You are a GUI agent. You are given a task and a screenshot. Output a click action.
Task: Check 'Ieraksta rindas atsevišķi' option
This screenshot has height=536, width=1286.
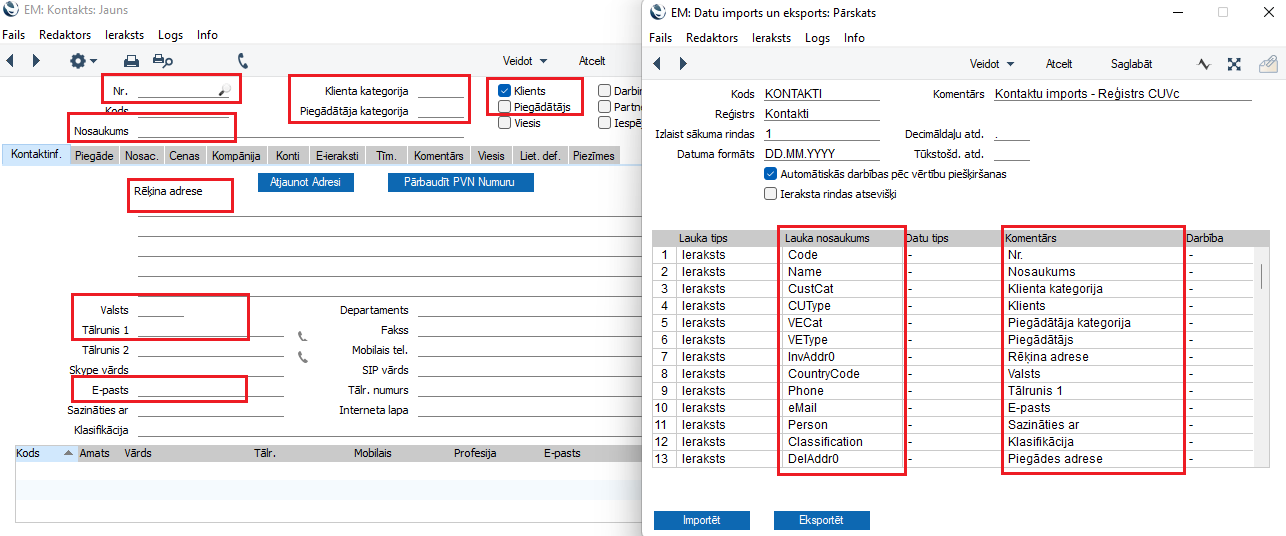point(770,193)
